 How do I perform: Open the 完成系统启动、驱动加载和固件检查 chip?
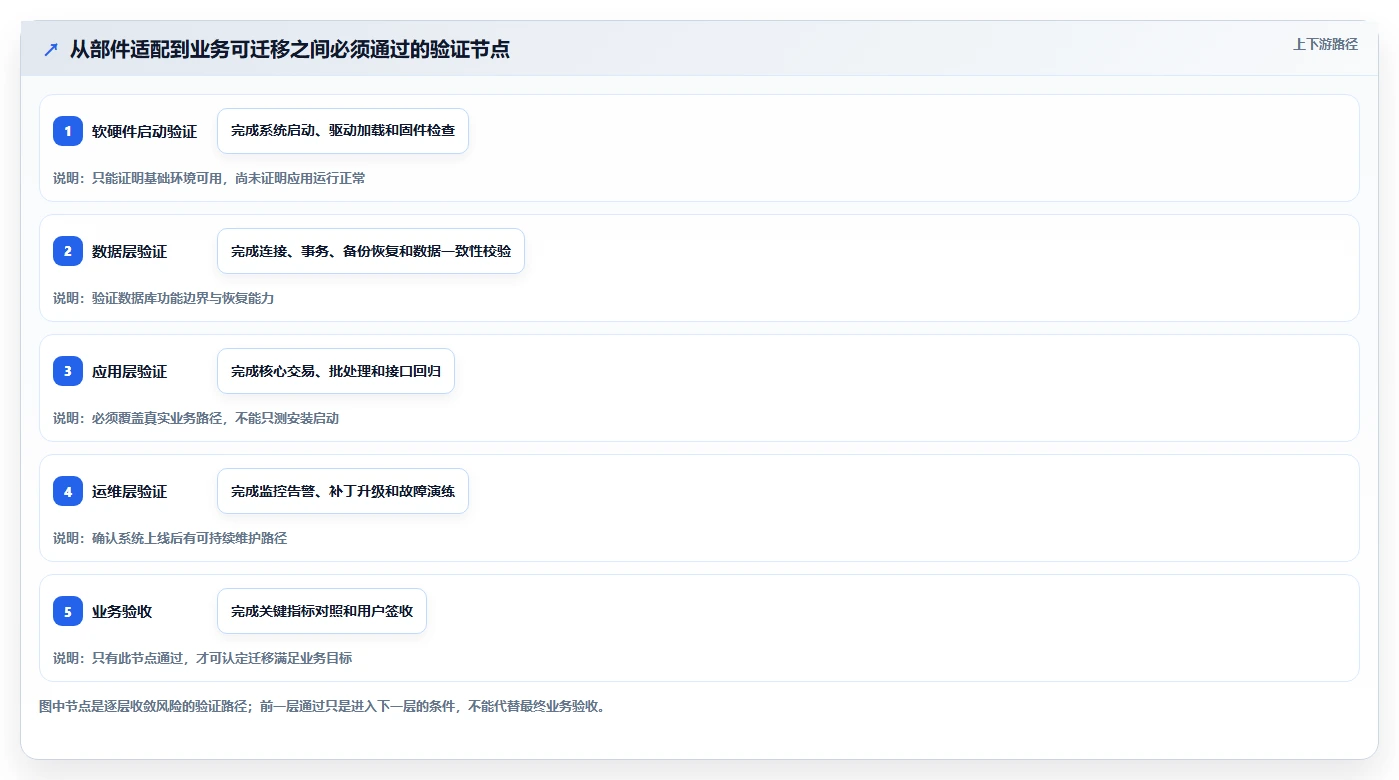[x=343, y=131]
